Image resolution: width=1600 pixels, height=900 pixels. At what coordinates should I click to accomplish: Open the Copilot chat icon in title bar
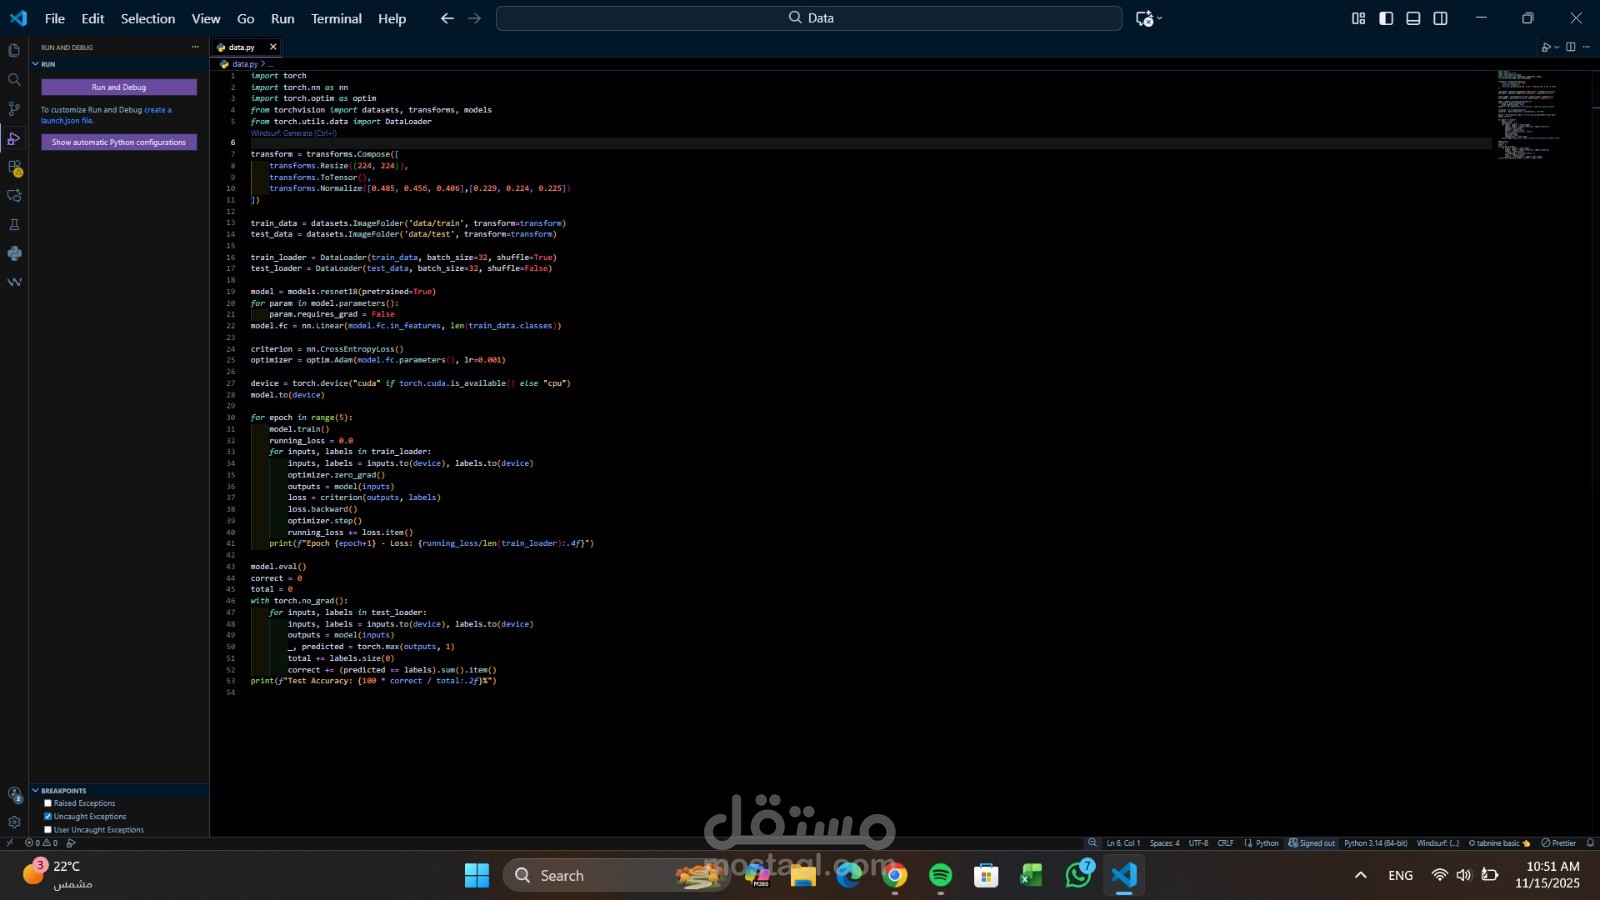click(x=1144, y=18)
